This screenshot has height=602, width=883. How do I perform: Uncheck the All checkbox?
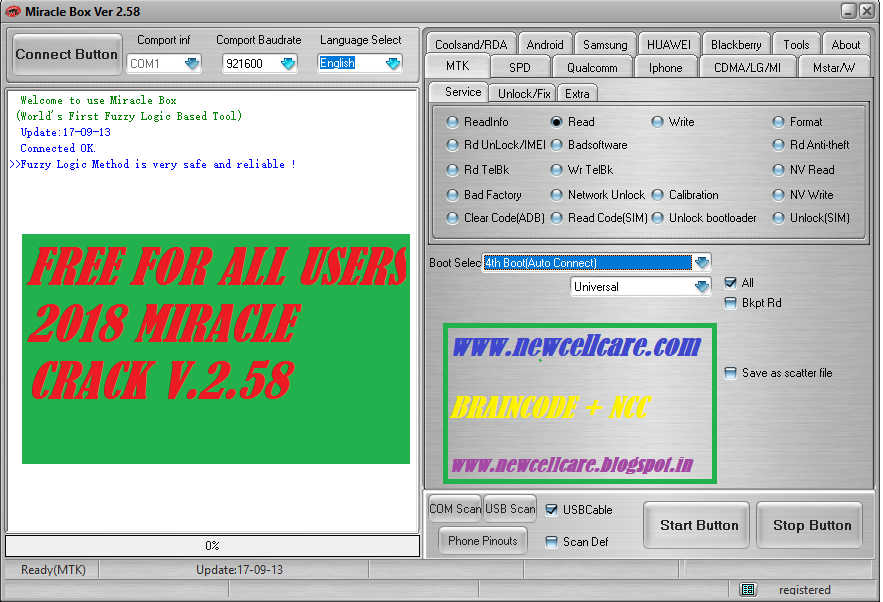(730, 283)
